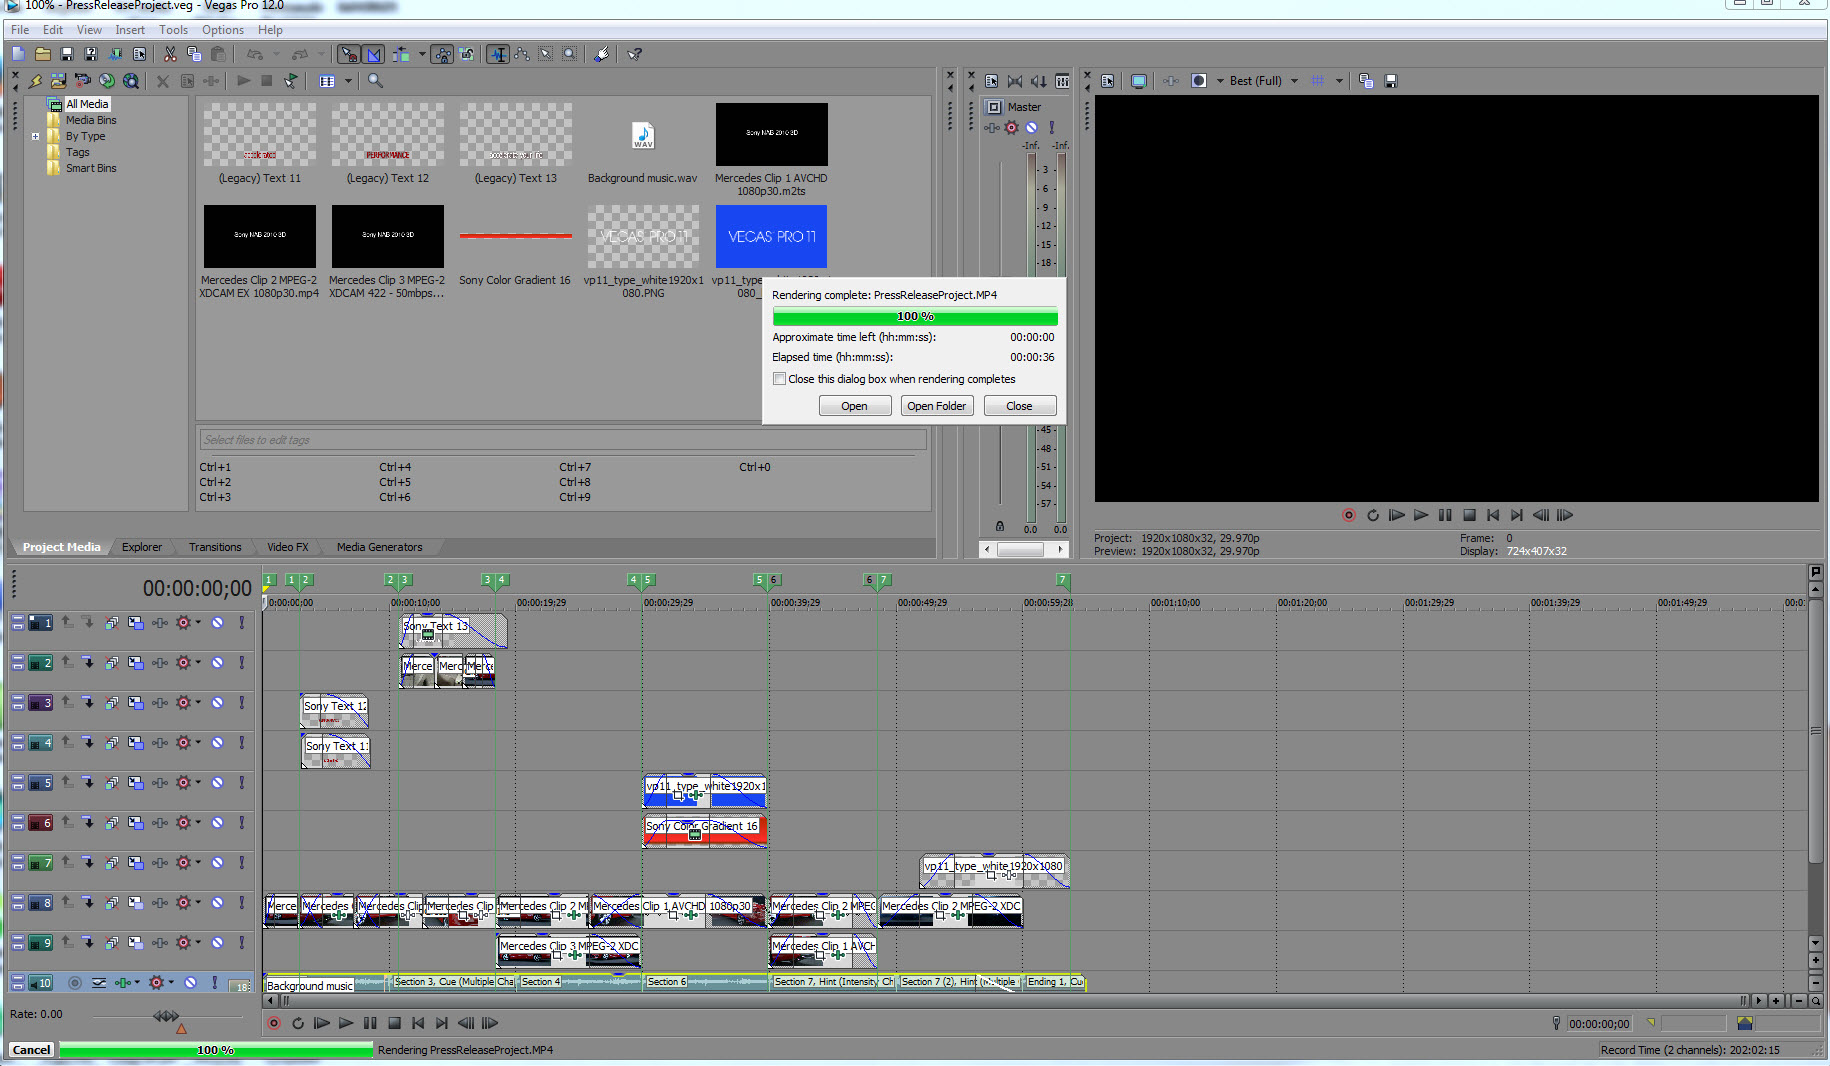Click the Cut scissors icon in the toolbar

pos(170,54)
